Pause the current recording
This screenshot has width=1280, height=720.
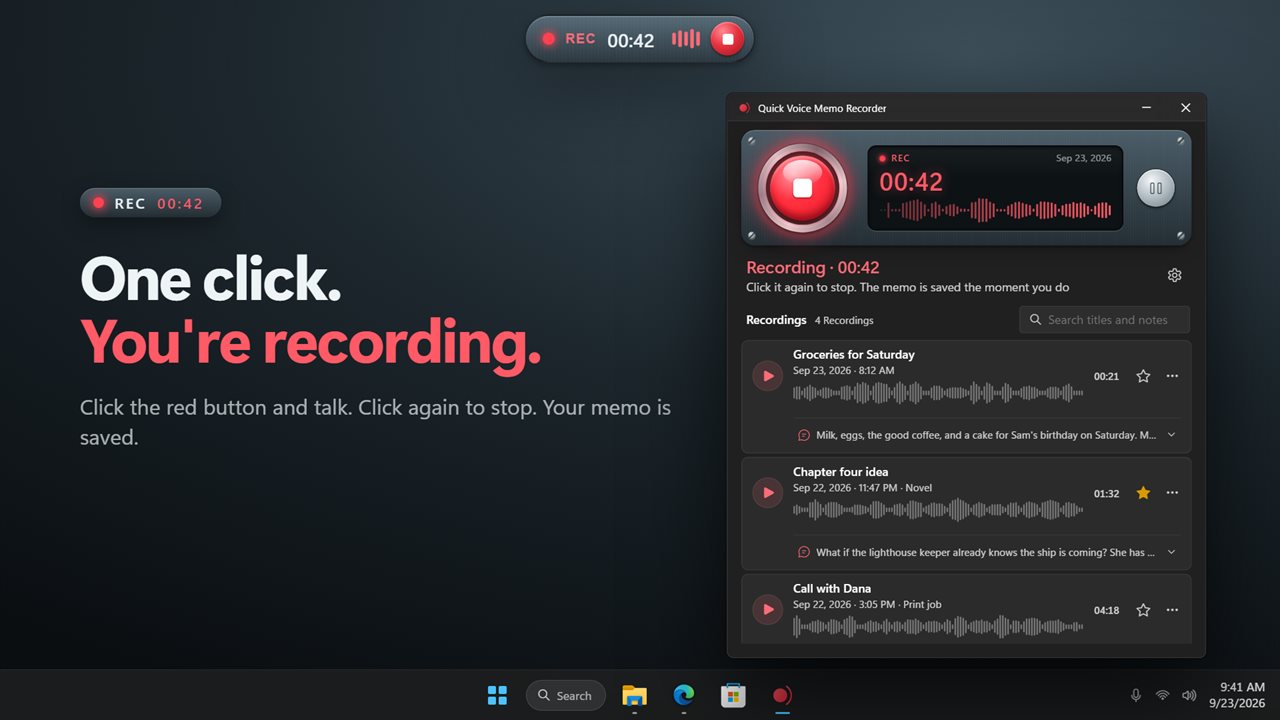1155,188
